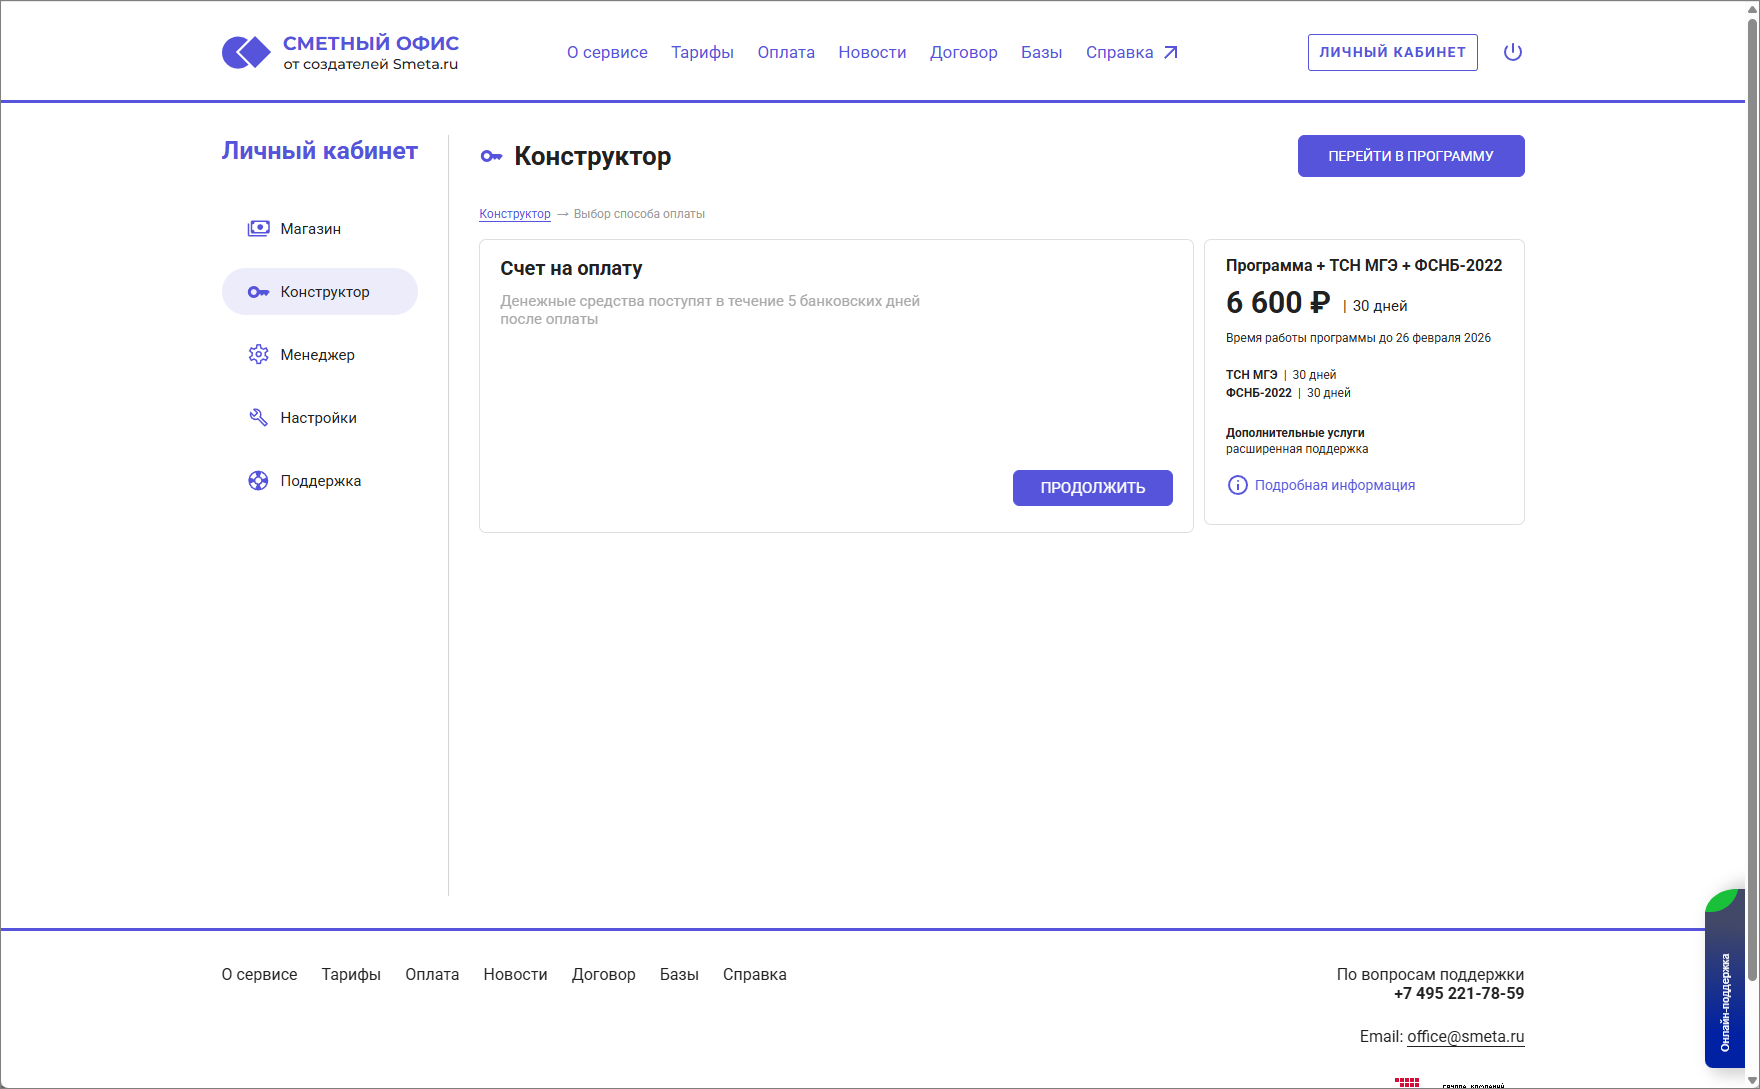Click Договор link in the footer
This screenshot has width=1760, height=1089.
coord(603,974)
